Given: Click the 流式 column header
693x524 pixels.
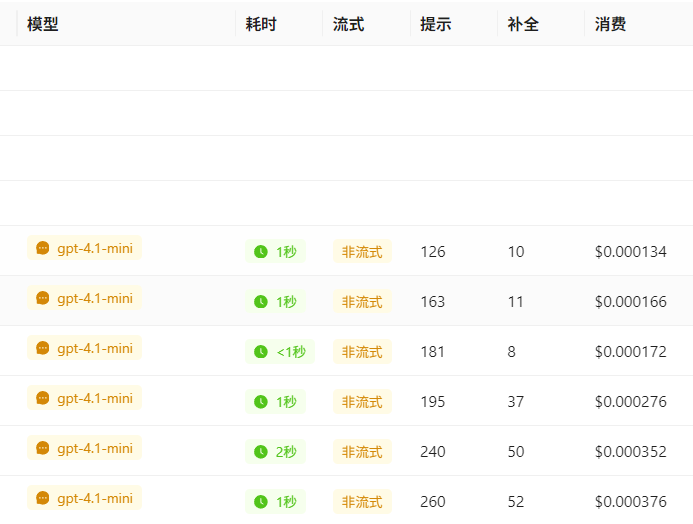Looking at the screenshot, I should point(349,24).
